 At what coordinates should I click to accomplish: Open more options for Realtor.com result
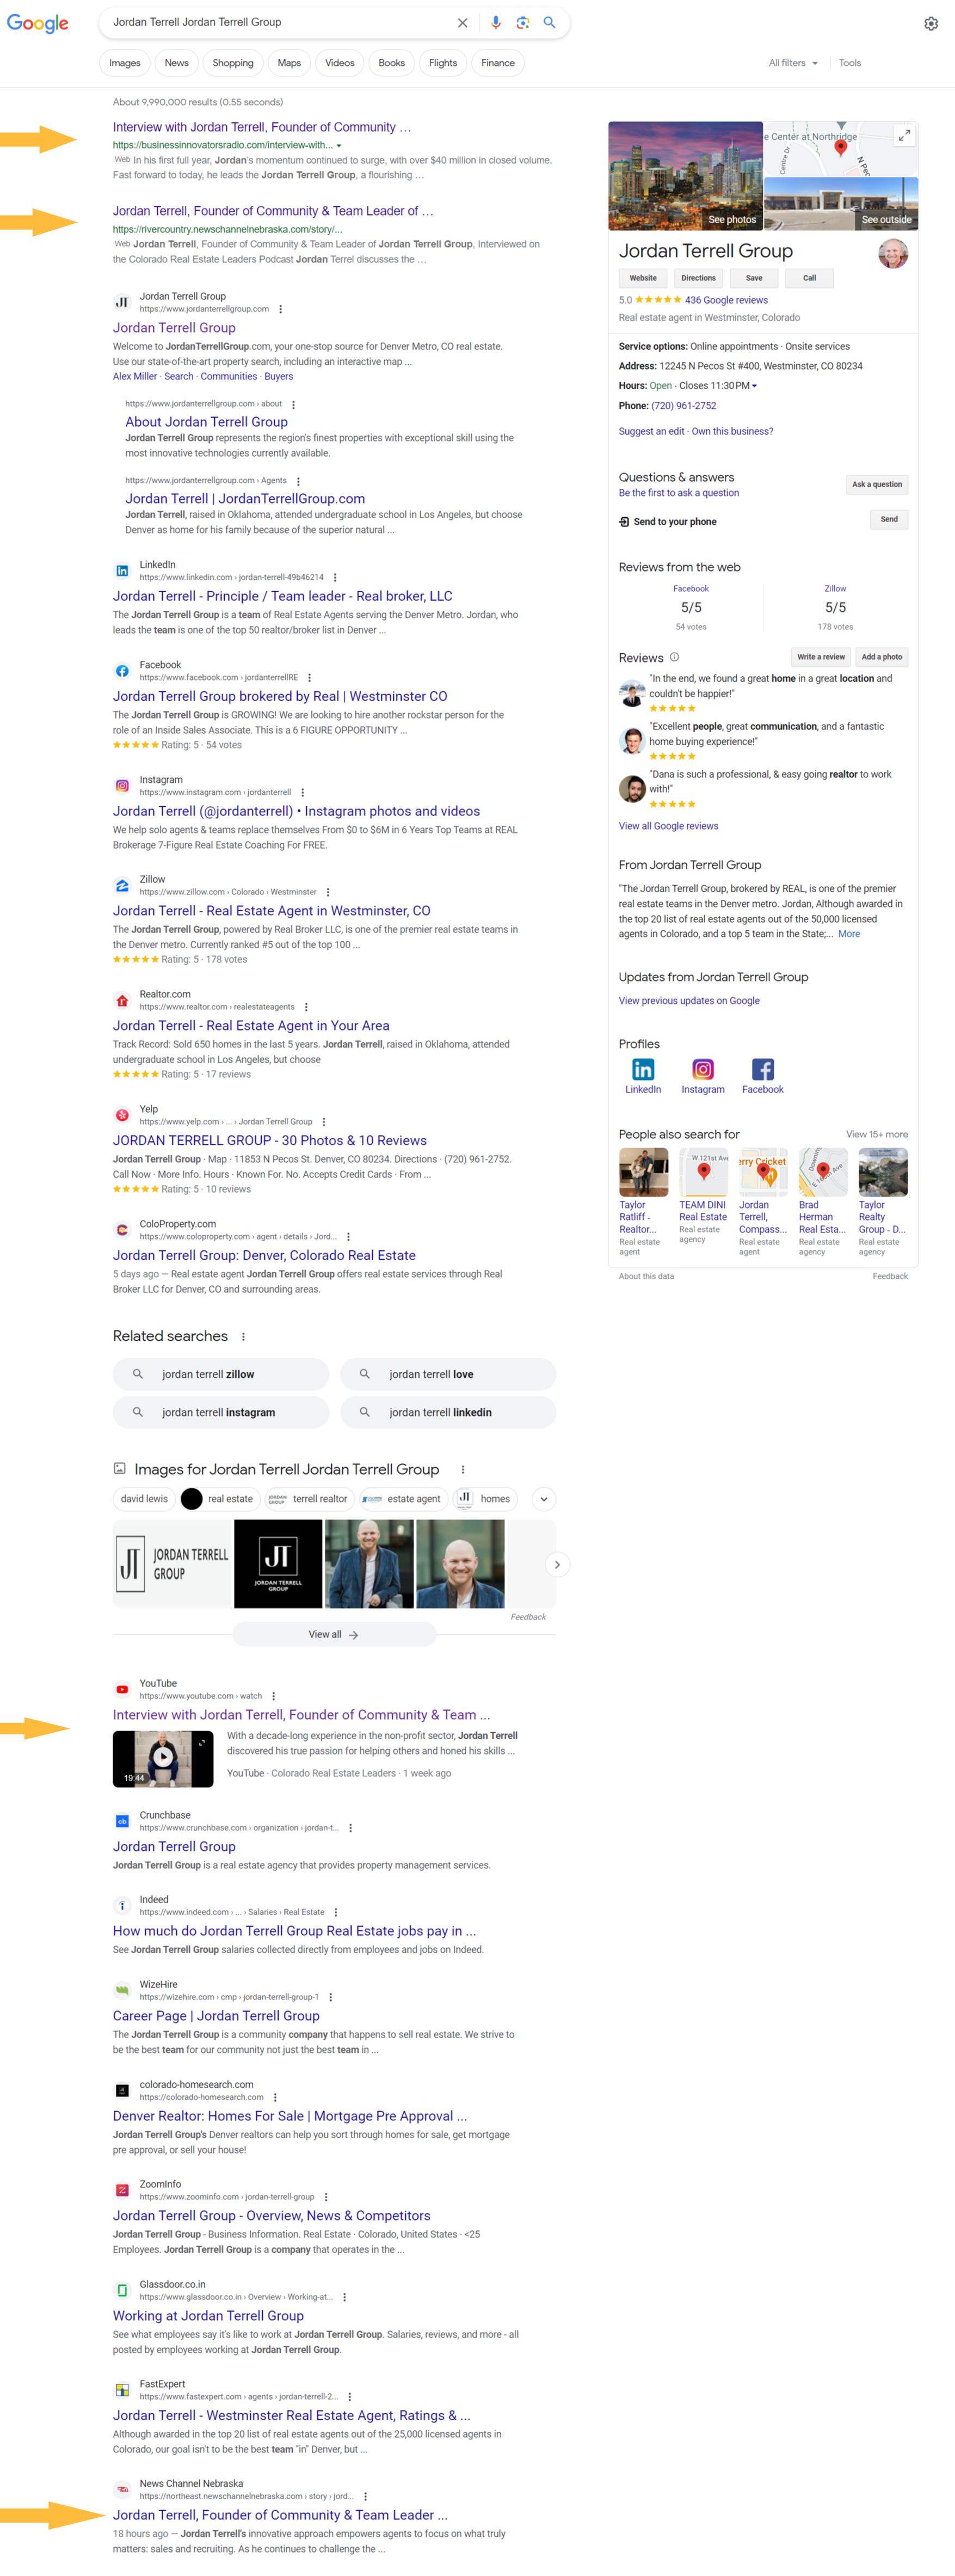click(305, 1007)
